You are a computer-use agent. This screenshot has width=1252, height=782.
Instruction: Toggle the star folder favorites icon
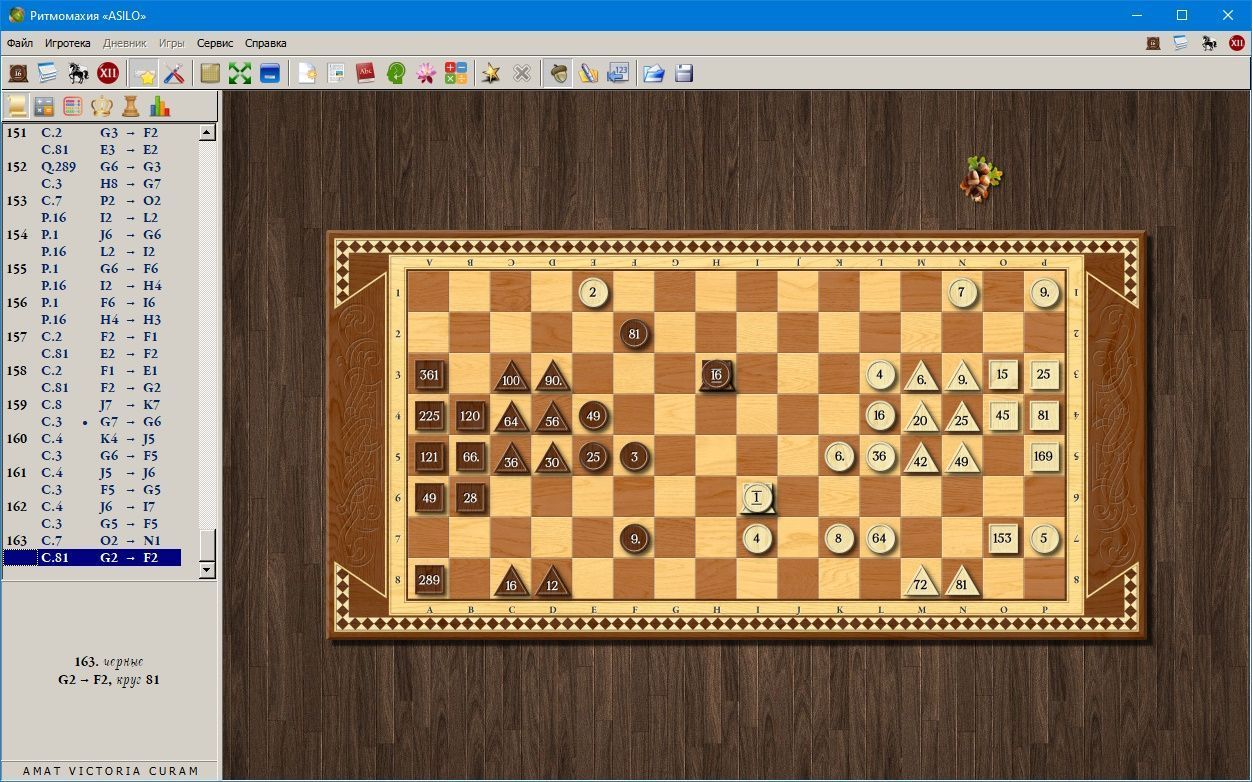(x=145, y=73)
